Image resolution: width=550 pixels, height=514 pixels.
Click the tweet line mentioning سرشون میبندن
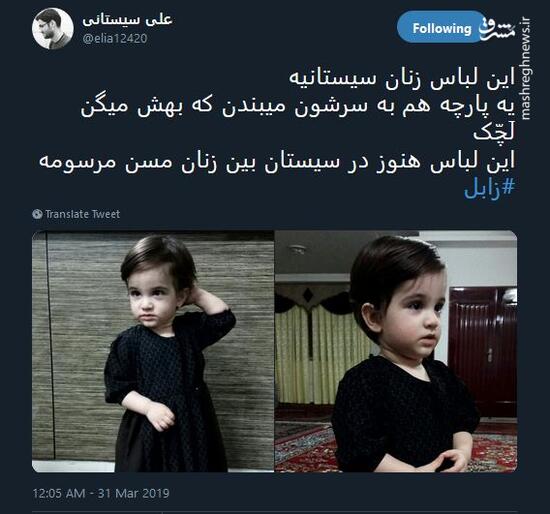pyautogui.click(x=298, y=106)
